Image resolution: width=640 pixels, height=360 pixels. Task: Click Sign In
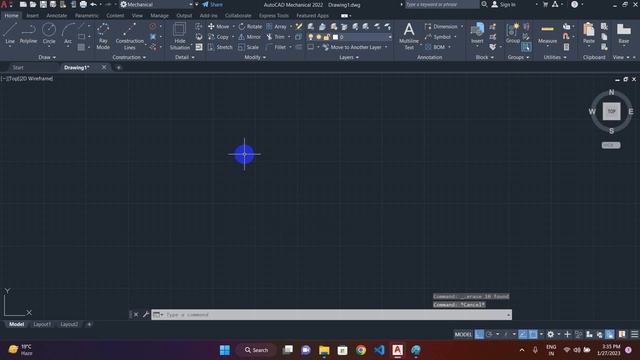click(504, 4)
